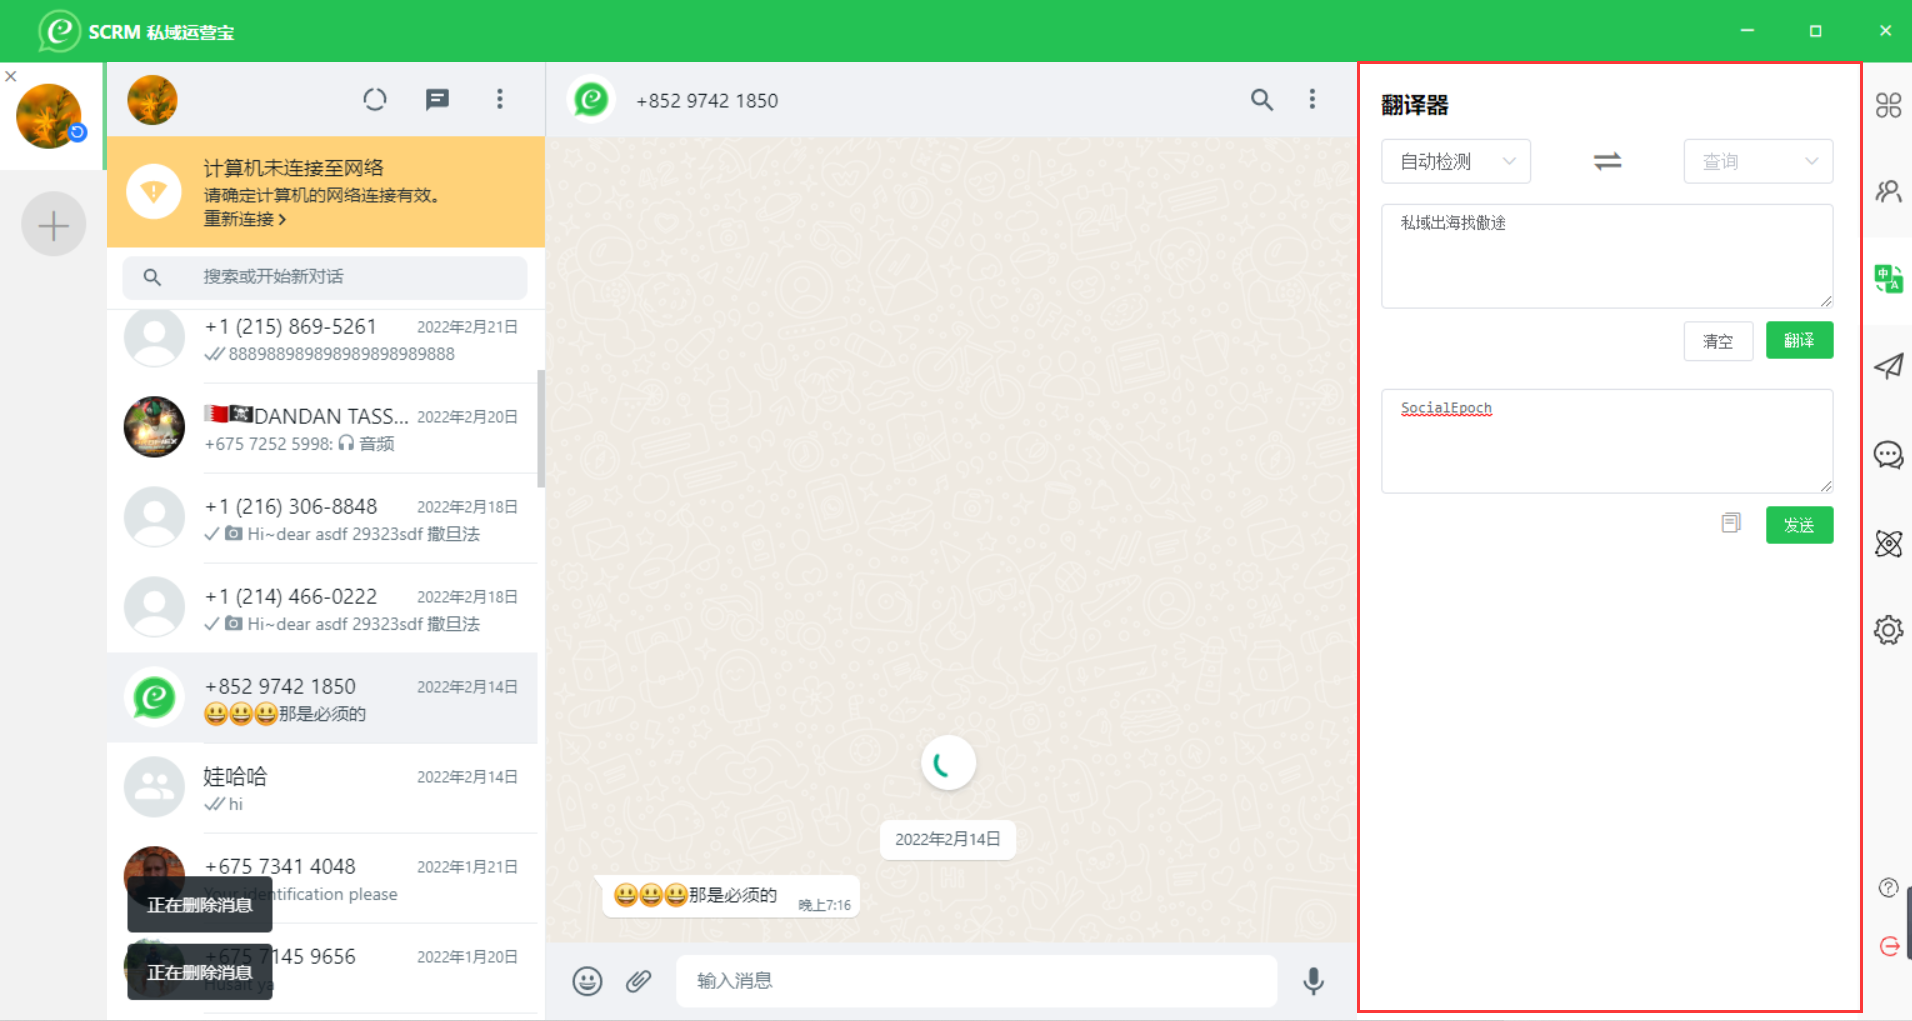Open the contacts panel in the right sidebar
Image resolution: width=1912 pixels, height=1021 pixels.
tap(1888, 191)
